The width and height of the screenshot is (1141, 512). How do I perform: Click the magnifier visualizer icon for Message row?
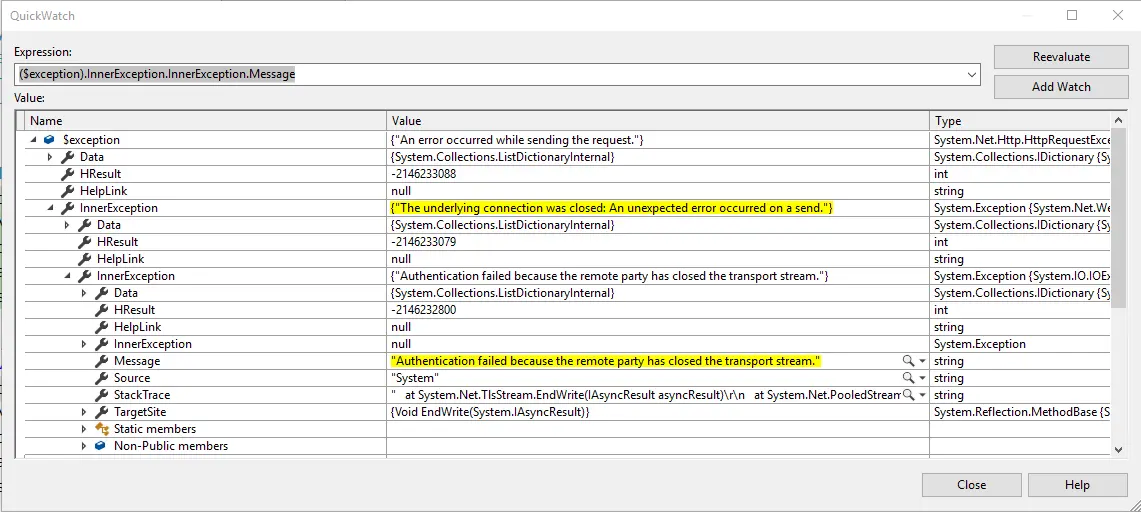pos(908,361)
